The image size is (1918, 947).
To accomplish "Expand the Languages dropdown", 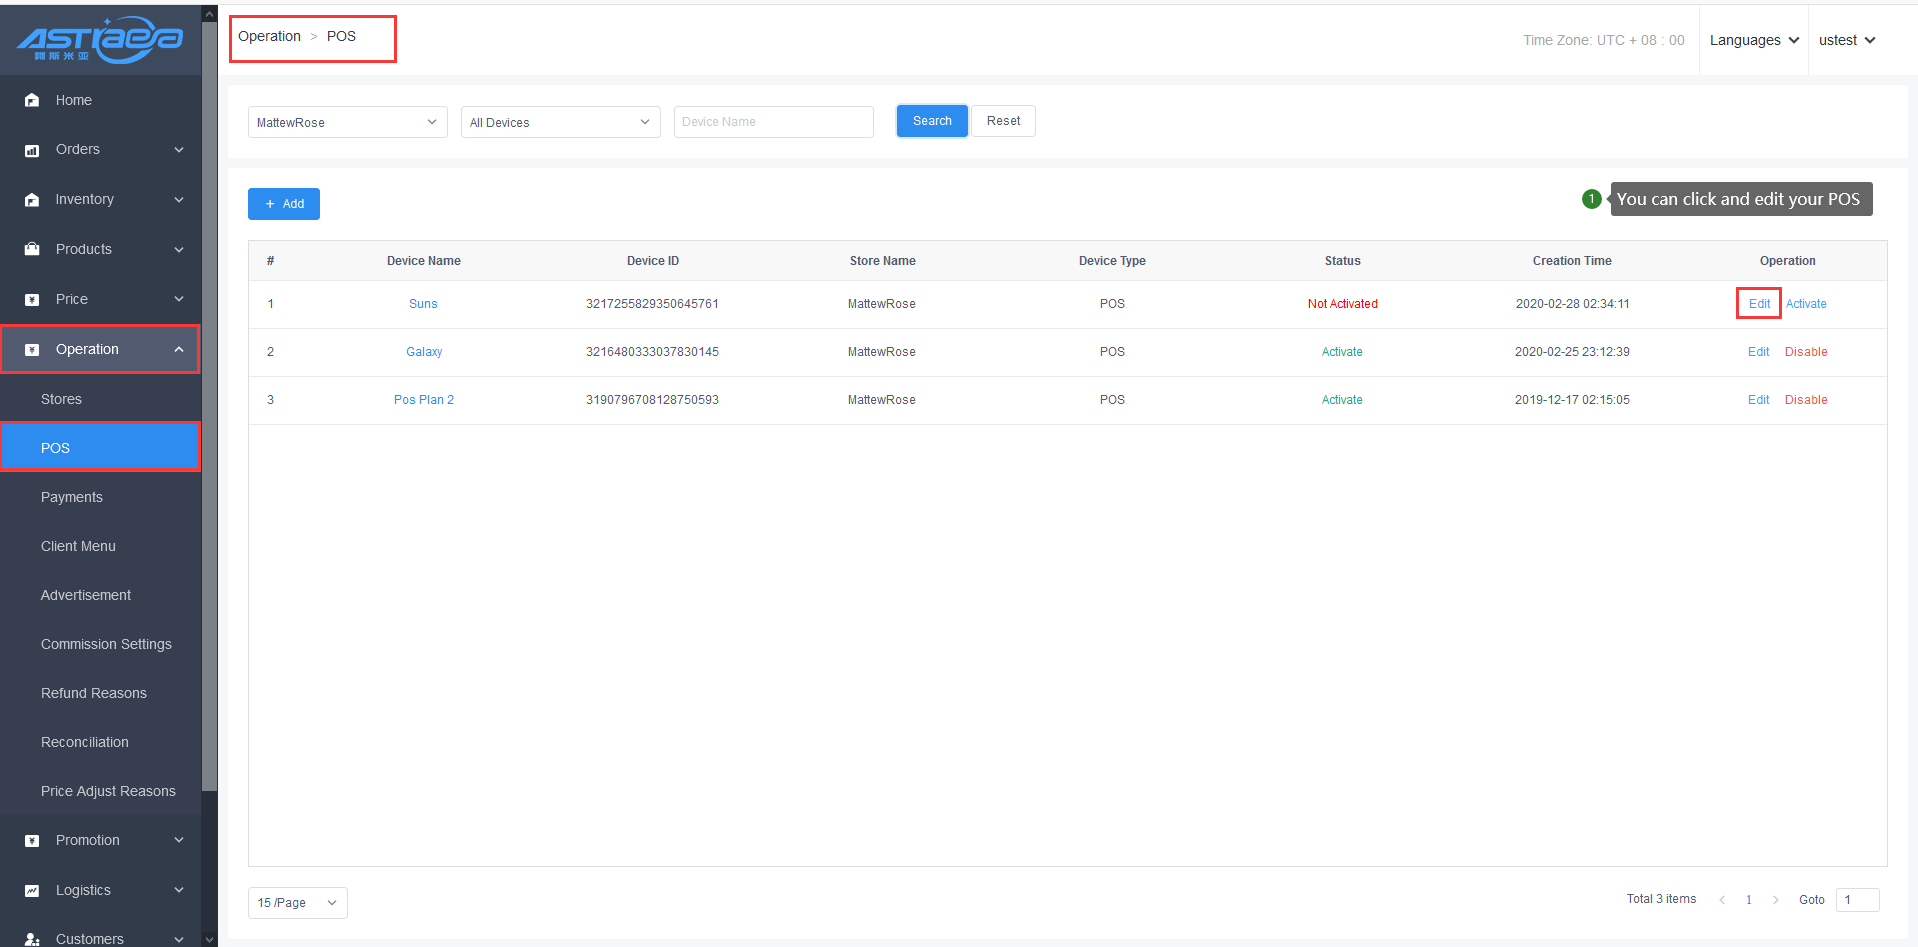I will [1753, 40].
